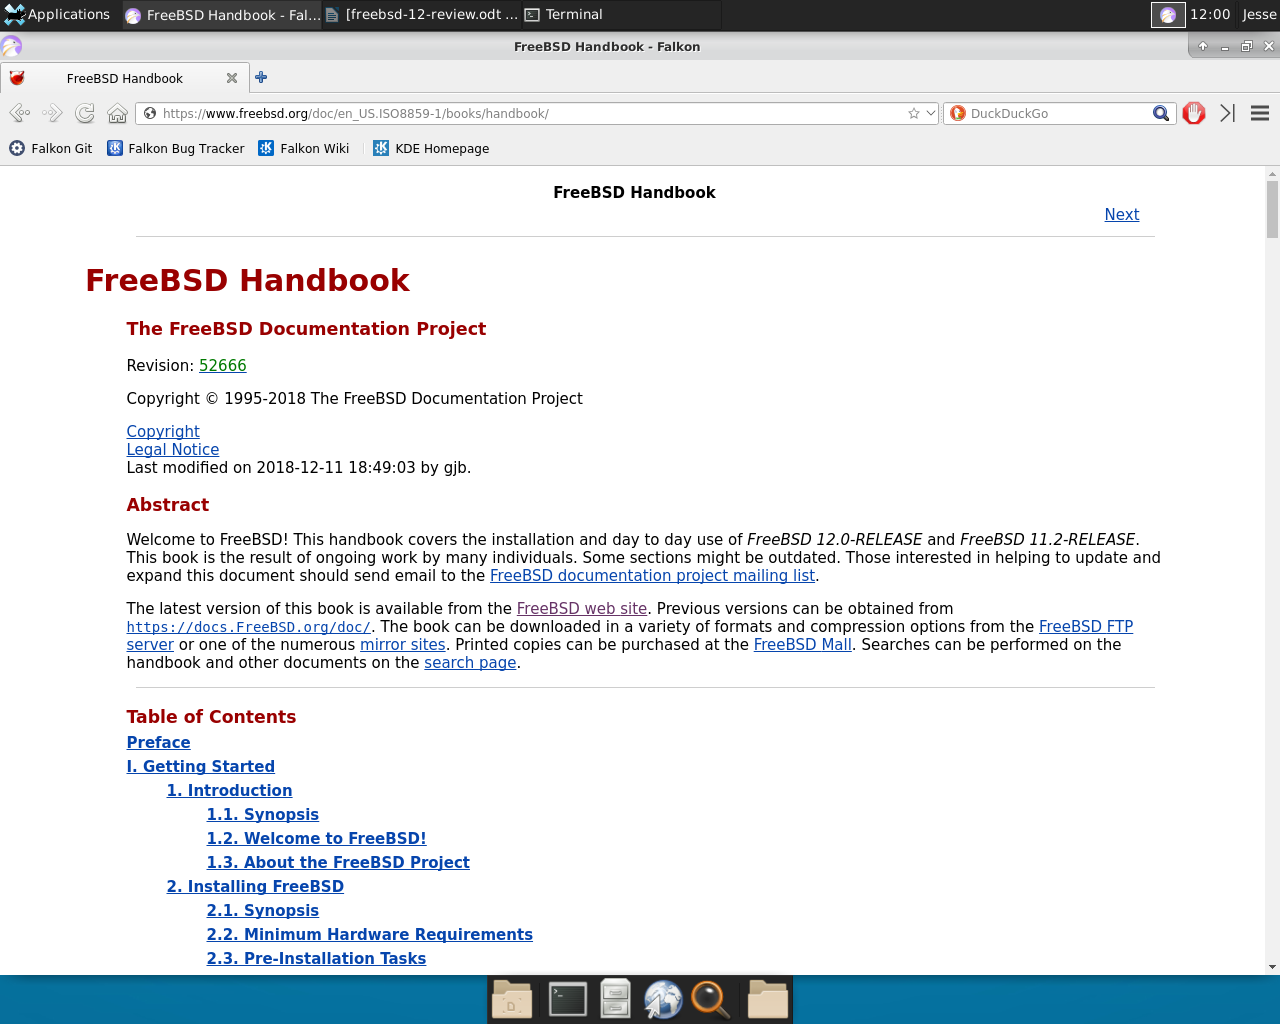Open the file manager drawer dock icon
Image resolution: width=1280 pixels, height=1024 pixels.
tap(615, 999)
